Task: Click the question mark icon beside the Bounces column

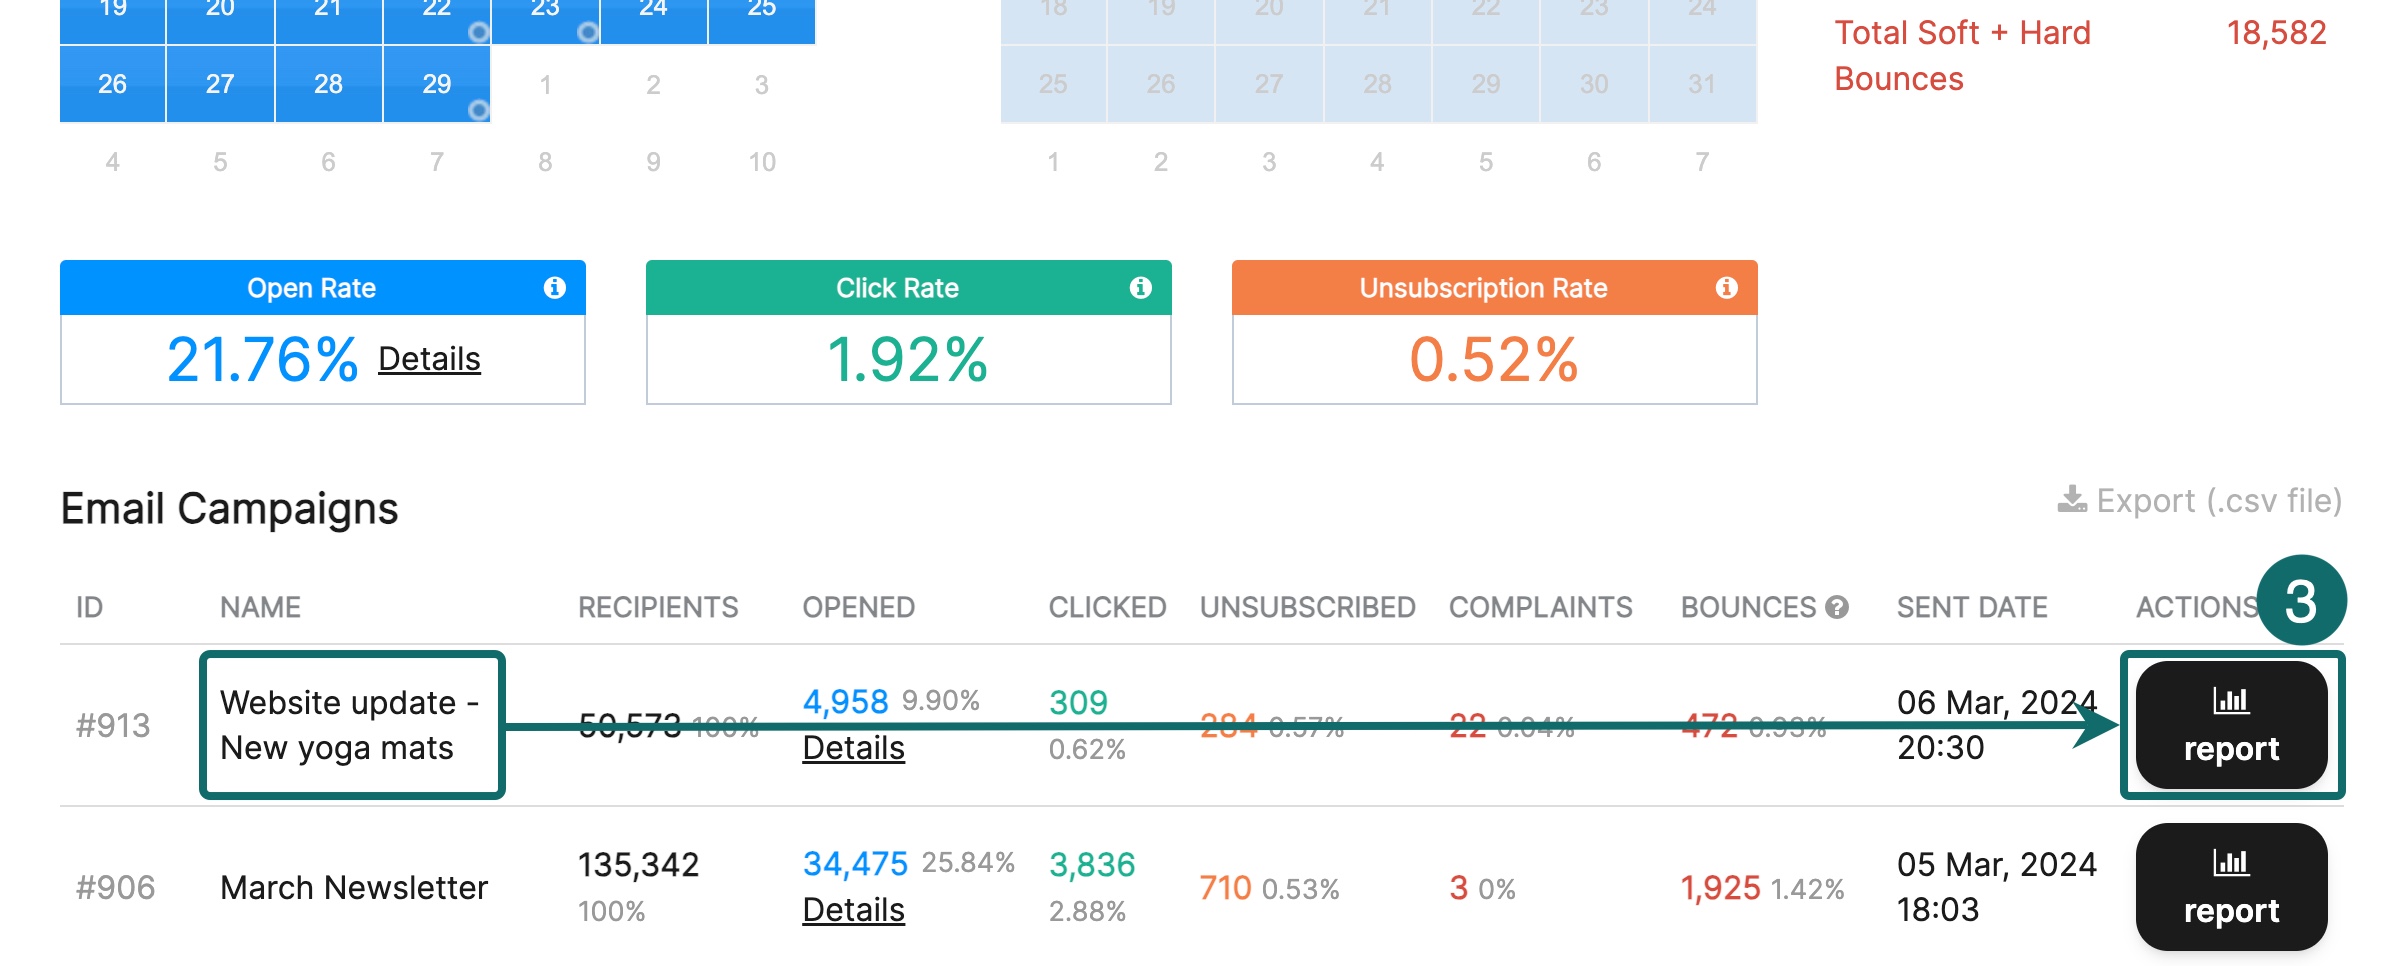Action: tap(1838, 606)
